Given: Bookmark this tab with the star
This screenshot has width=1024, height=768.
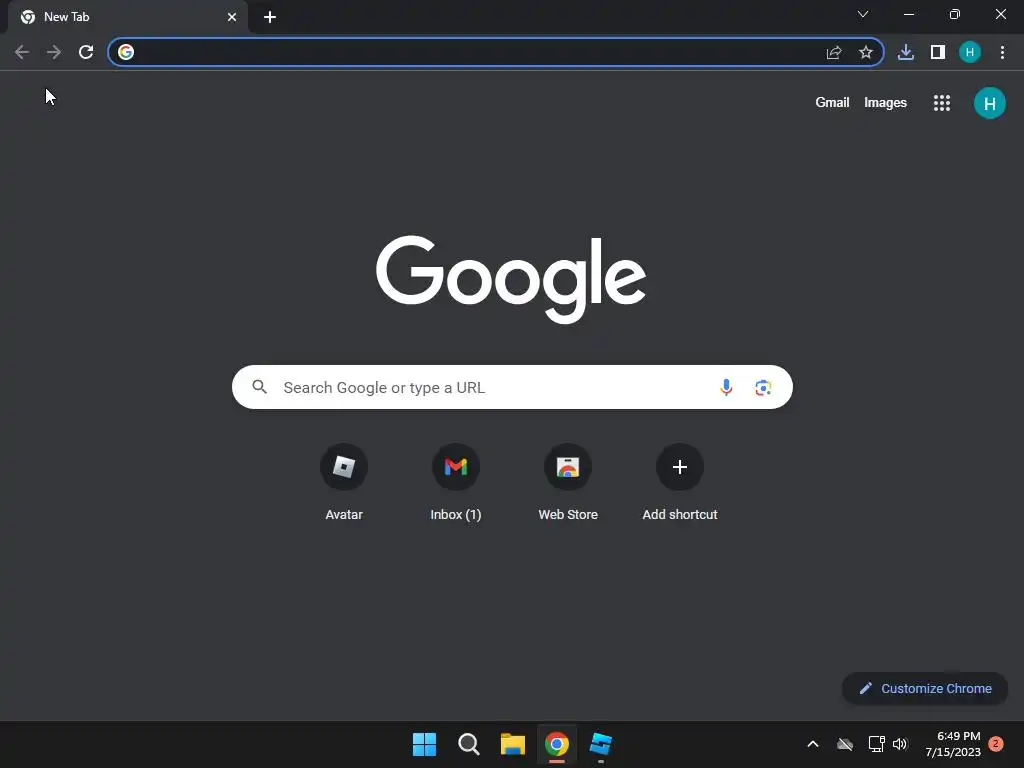Looking at the screenshot, I should [x=866, y=52].
